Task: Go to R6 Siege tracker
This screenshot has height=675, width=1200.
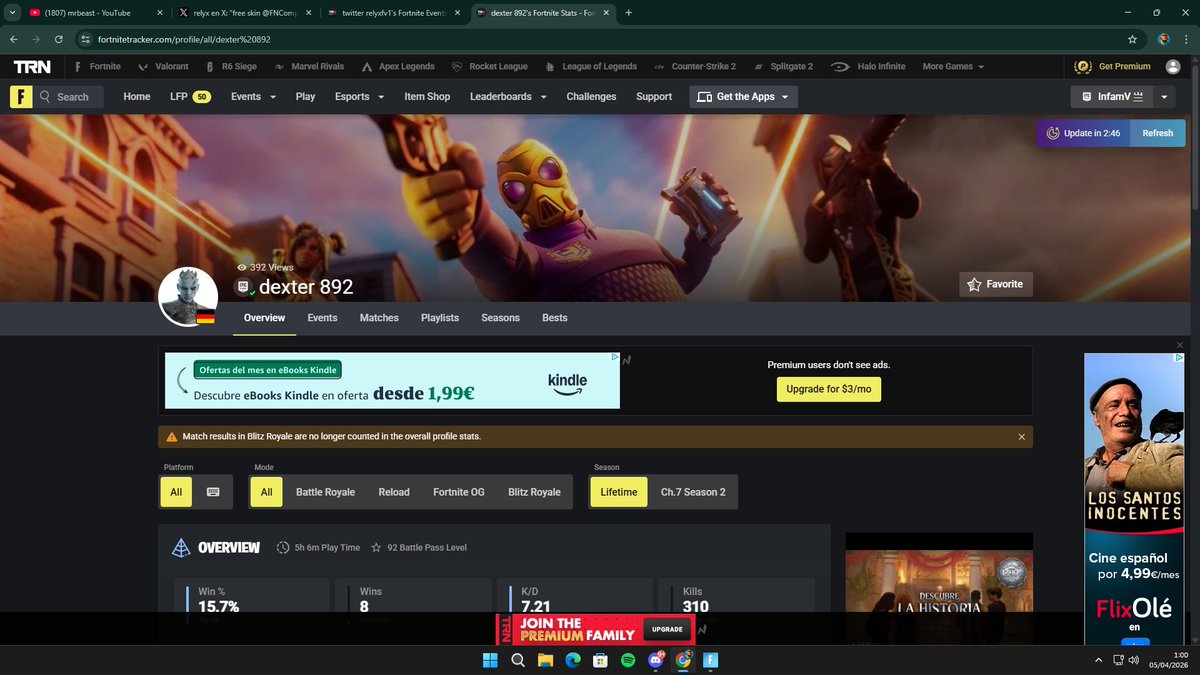Action: click(x=231, y=66)
